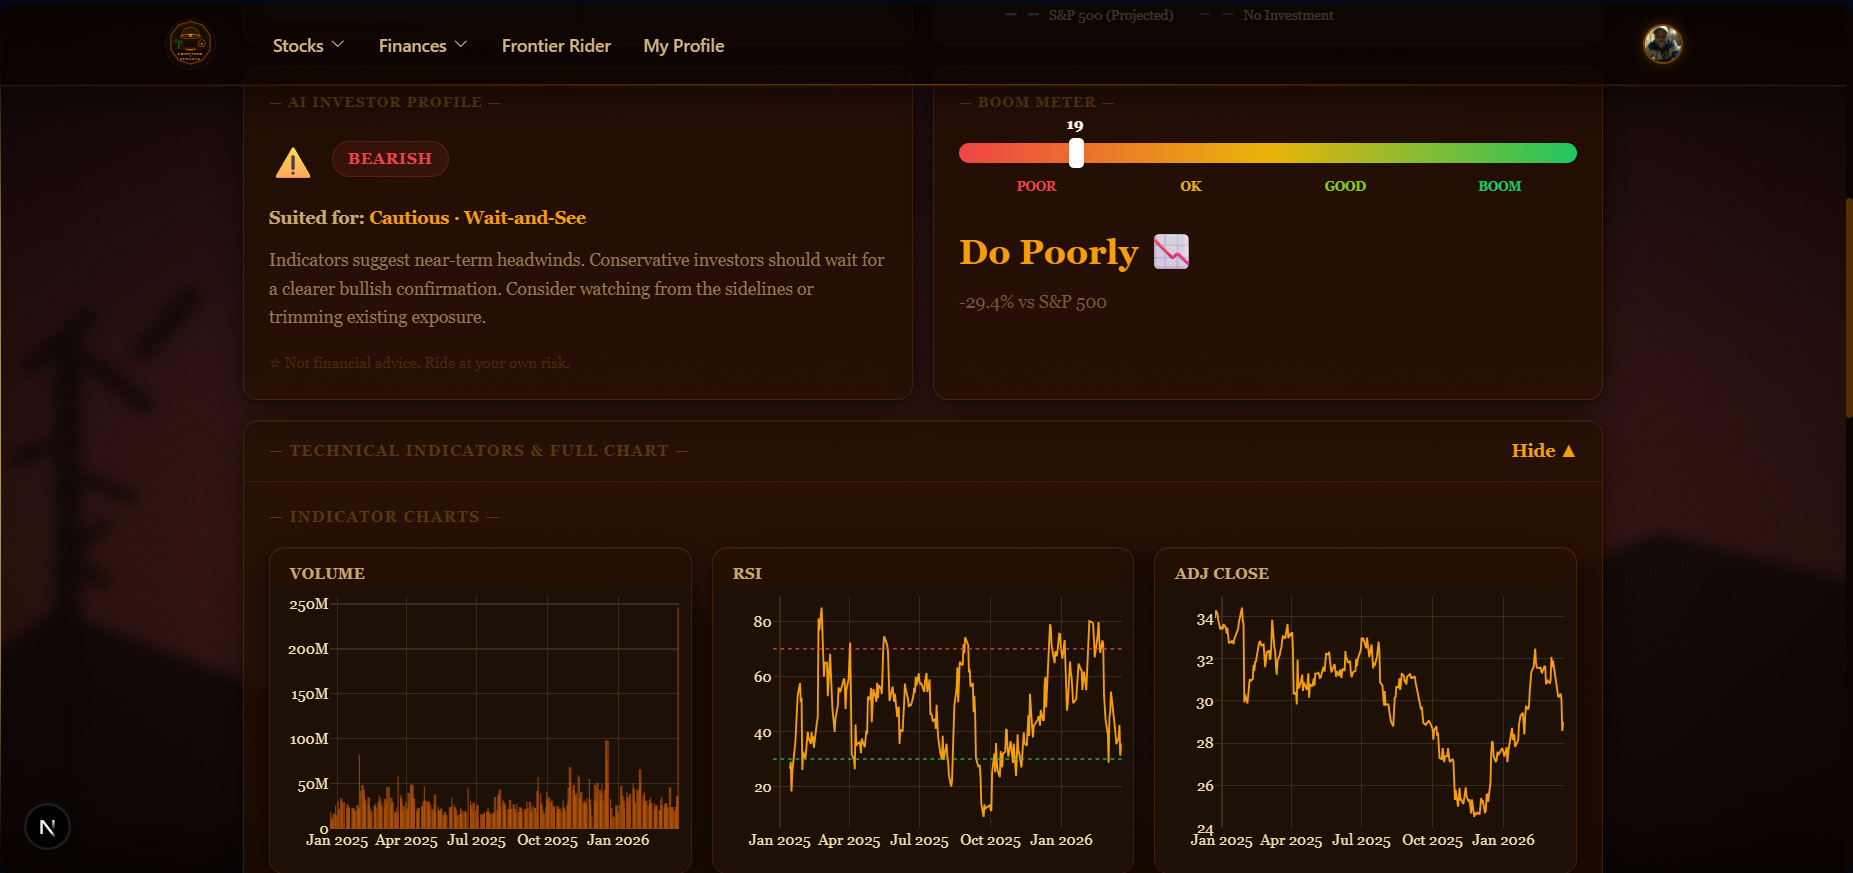Expand the Finances dropdown menu

[x=423, y=46]
